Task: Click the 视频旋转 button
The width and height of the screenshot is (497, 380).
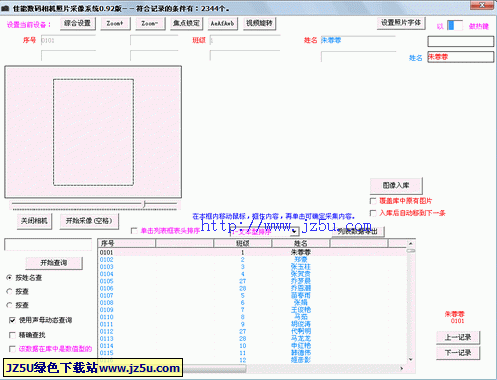Action: pos(260,23)
